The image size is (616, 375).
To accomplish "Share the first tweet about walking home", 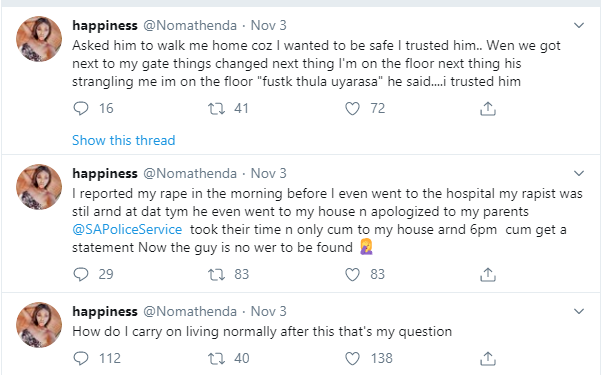I will coord(488,108).
